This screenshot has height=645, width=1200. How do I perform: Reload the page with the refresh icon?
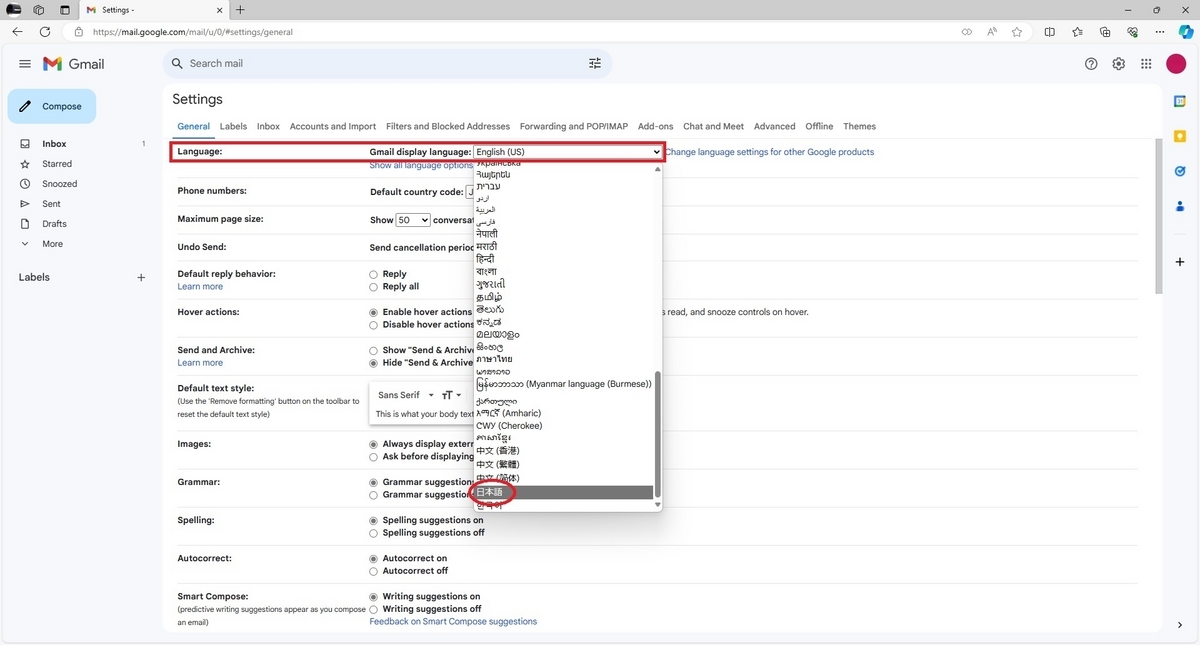[x=45, y=32]
